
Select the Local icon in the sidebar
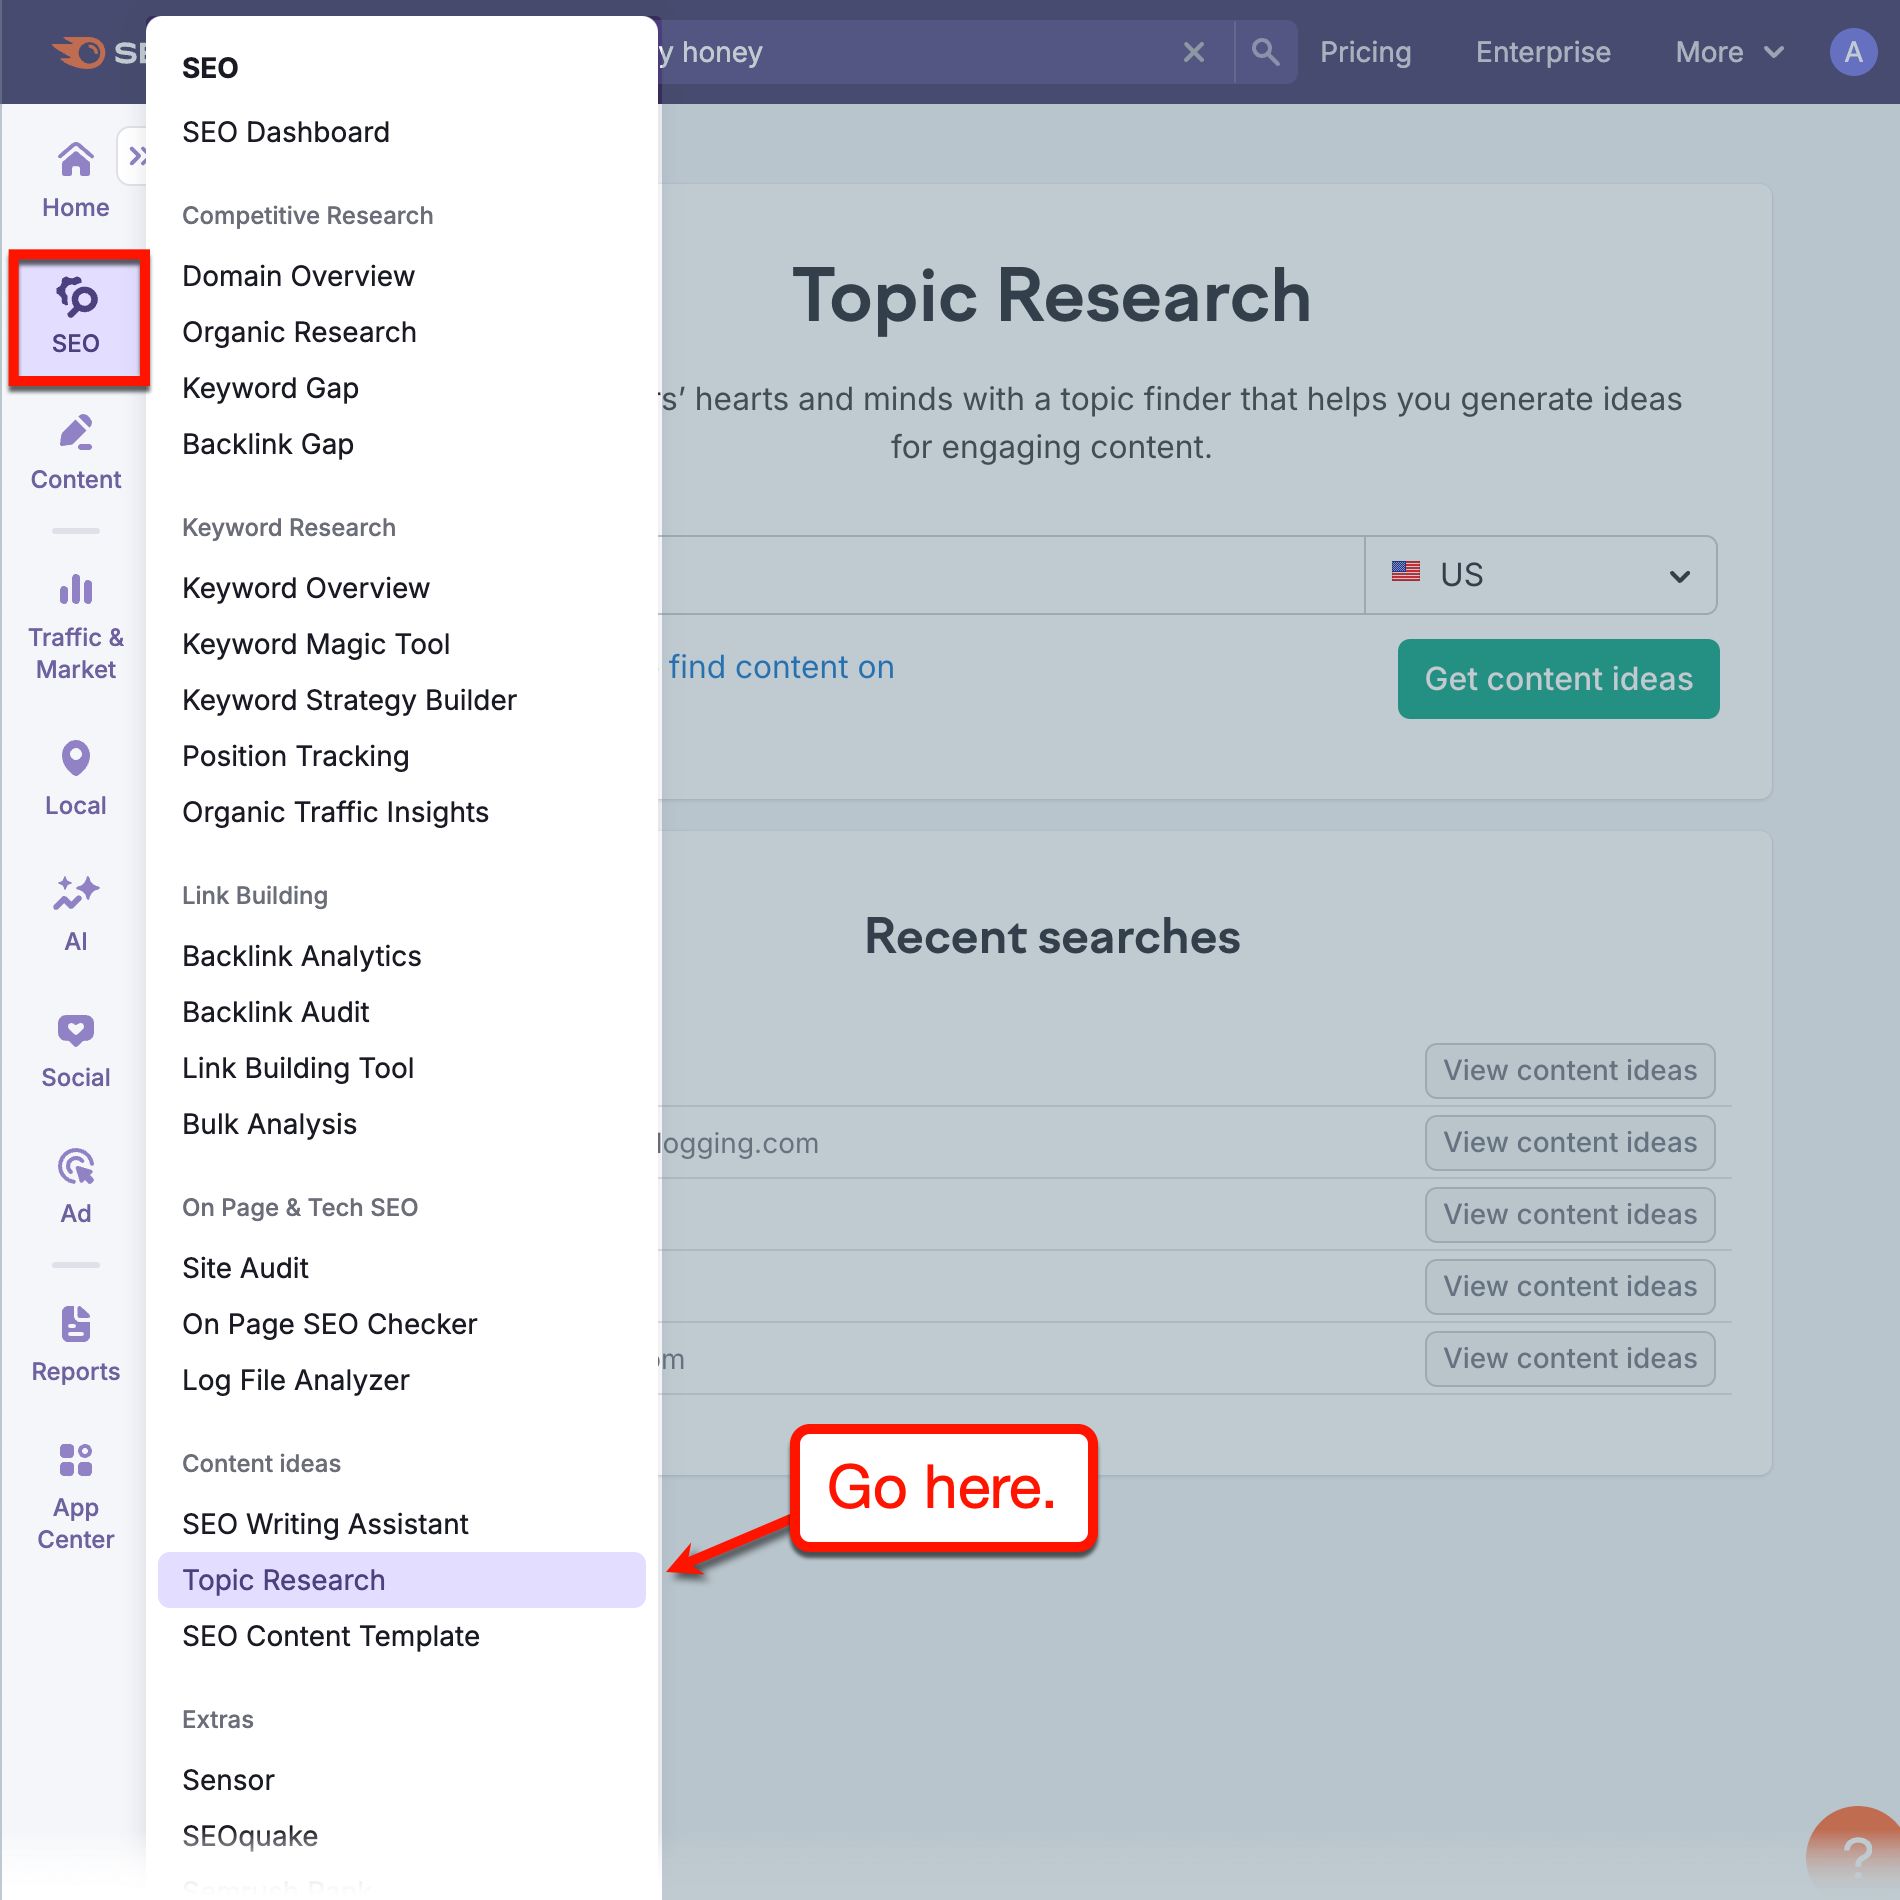[75, 778]
